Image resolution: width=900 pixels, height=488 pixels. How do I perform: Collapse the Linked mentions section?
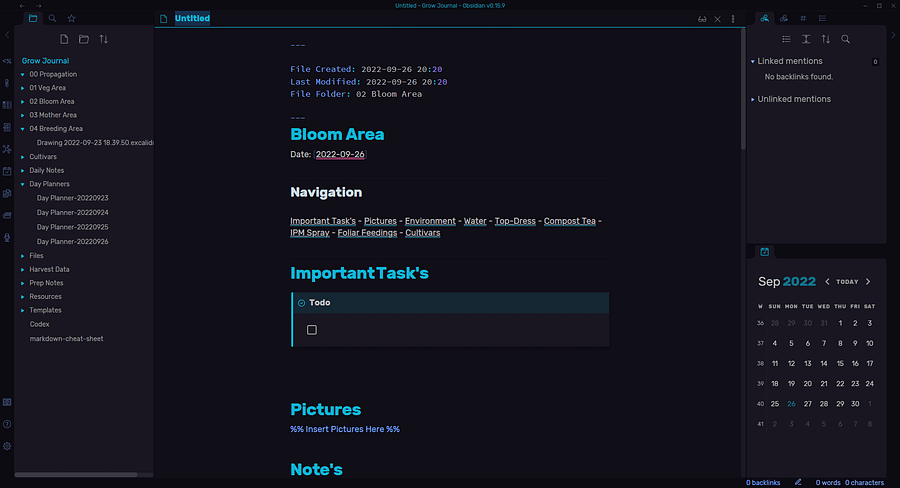[752, 61]
